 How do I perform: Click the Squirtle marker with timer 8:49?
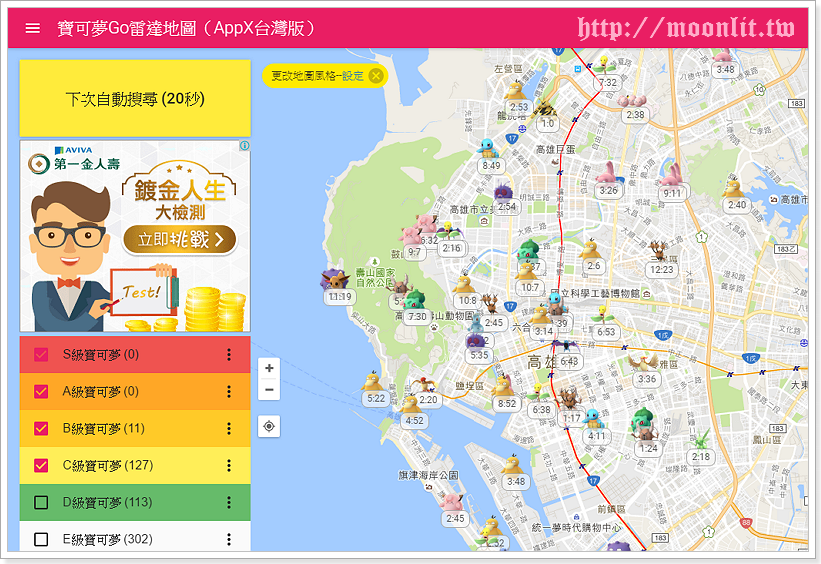(x=489, y=150)
